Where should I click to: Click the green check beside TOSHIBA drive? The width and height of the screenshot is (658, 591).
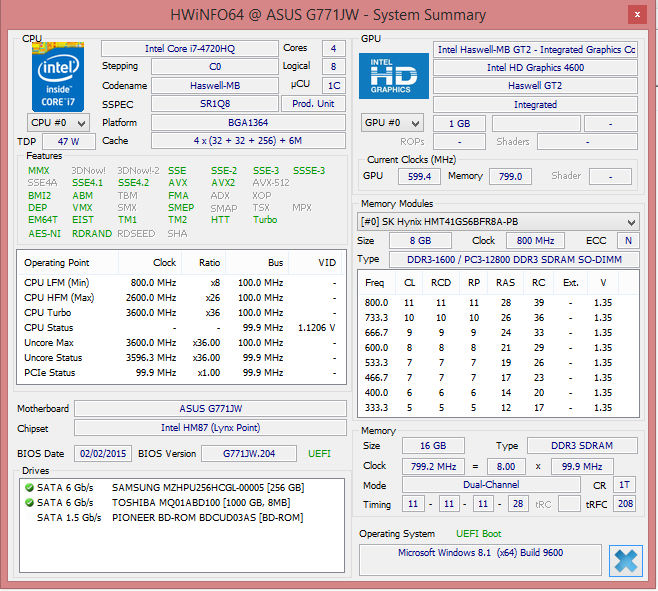pos(29,502)
